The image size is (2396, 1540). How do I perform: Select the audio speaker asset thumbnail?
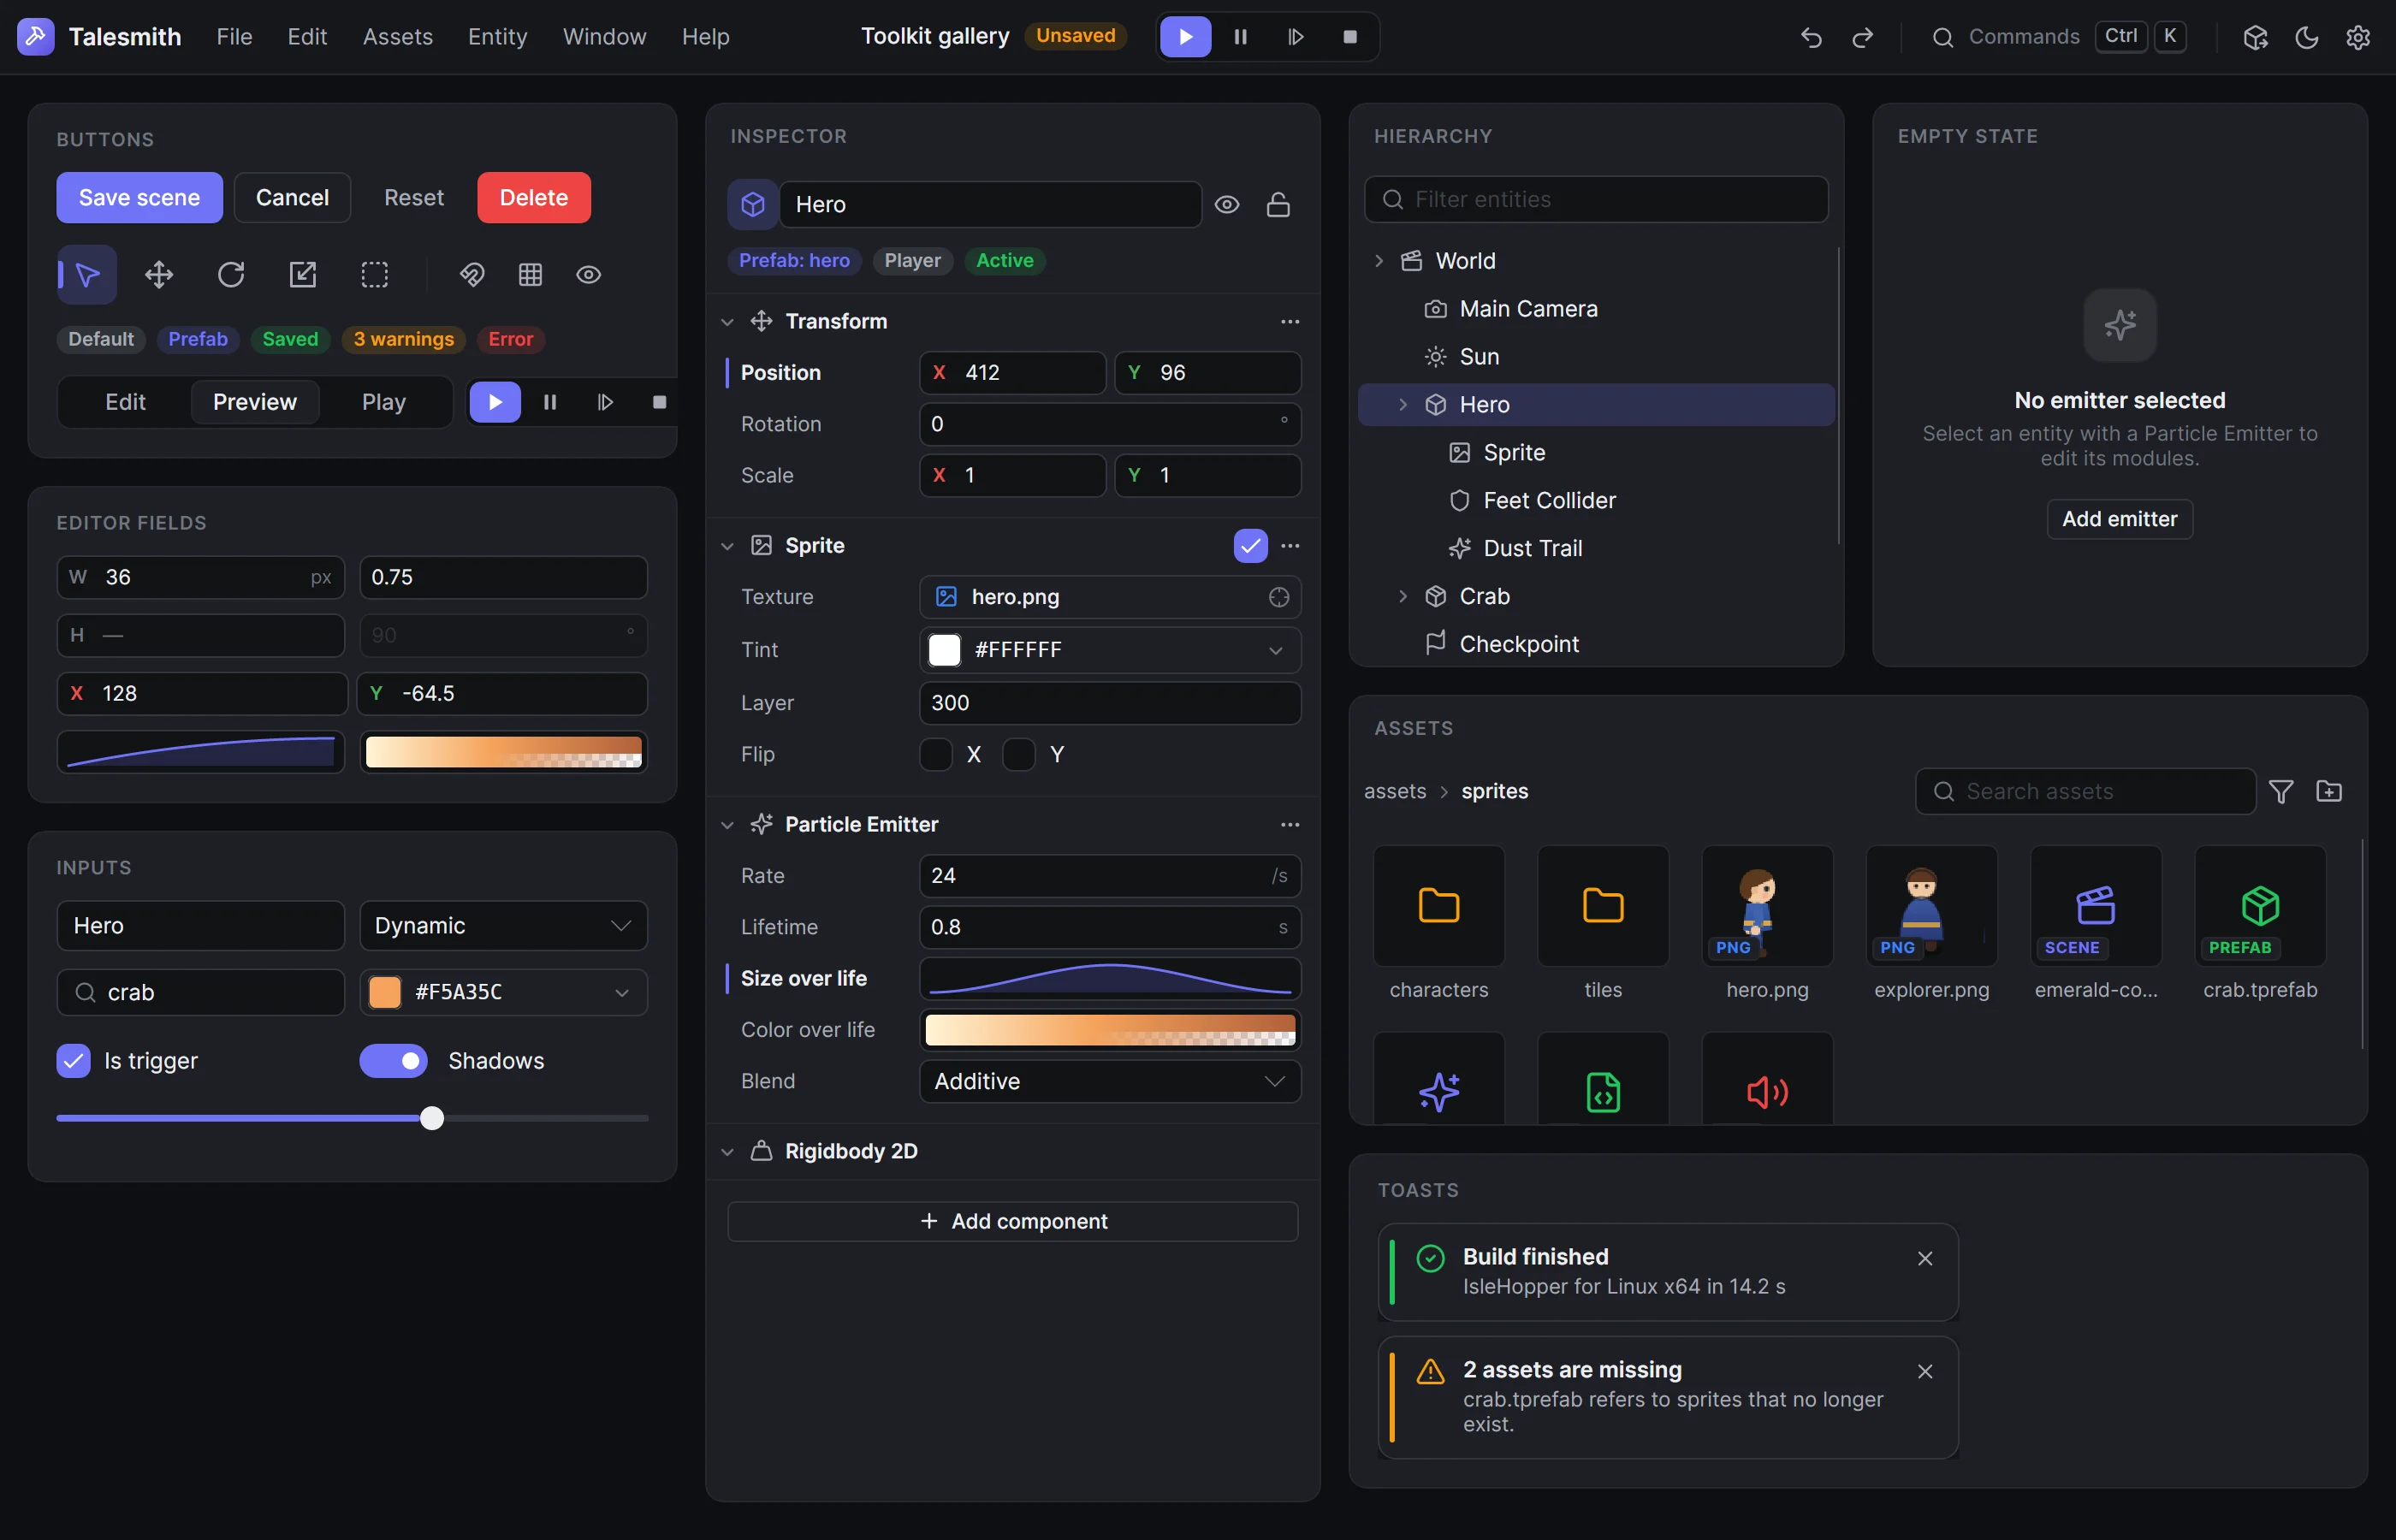(1767, 1080)
